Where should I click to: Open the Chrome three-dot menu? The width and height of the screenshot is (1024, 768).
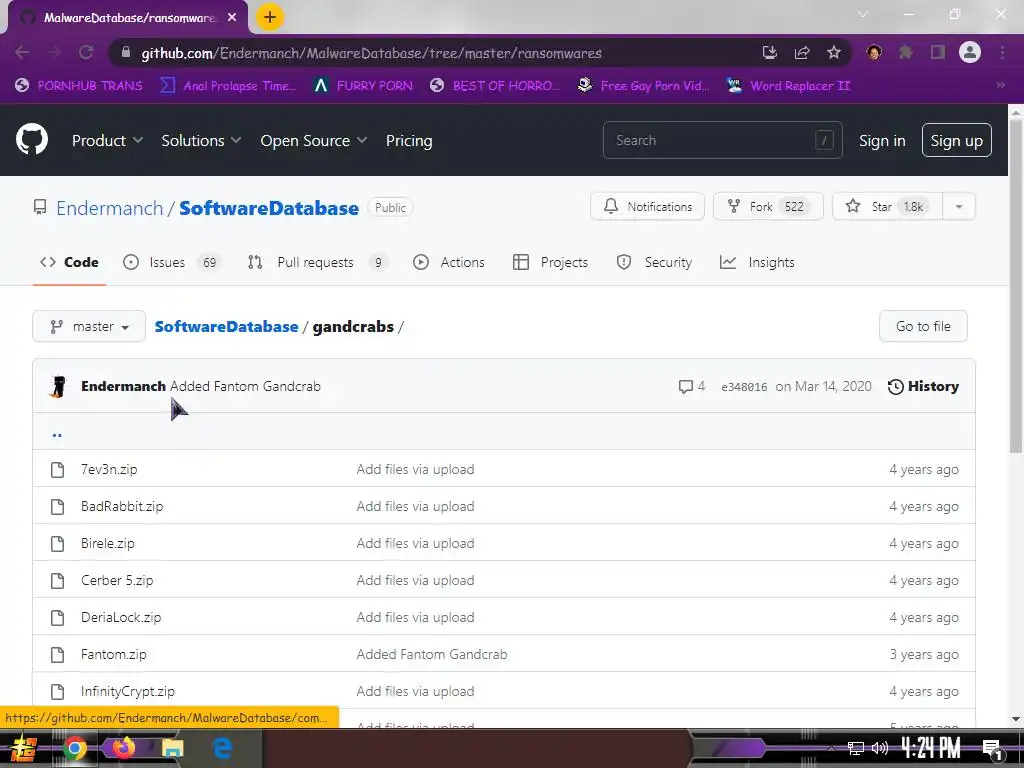click(x=1002, y=52)
